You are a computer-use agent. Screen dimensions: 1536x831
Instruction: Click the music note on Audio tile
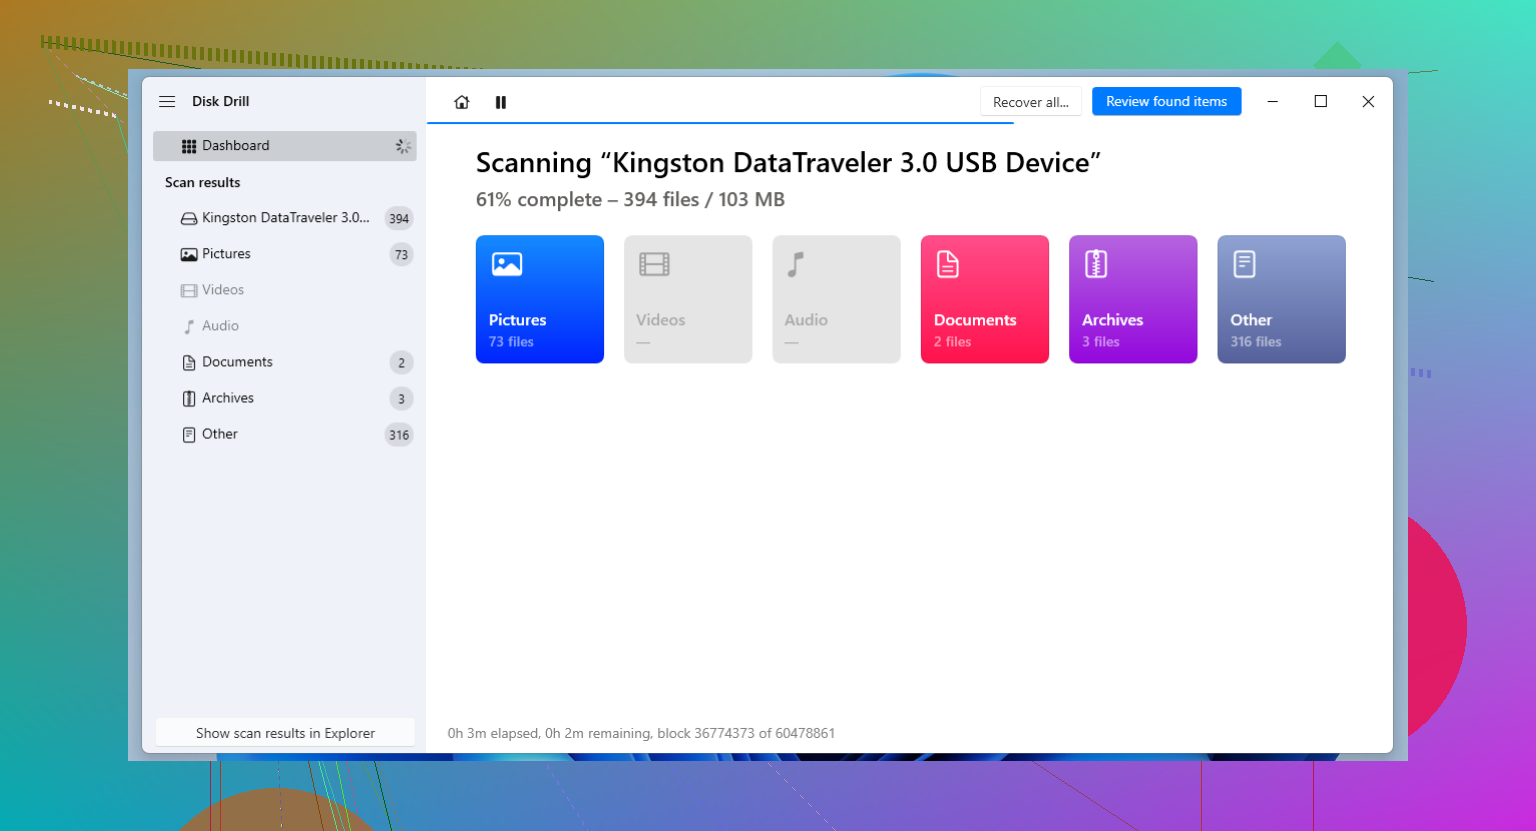(x=796, y=264)
